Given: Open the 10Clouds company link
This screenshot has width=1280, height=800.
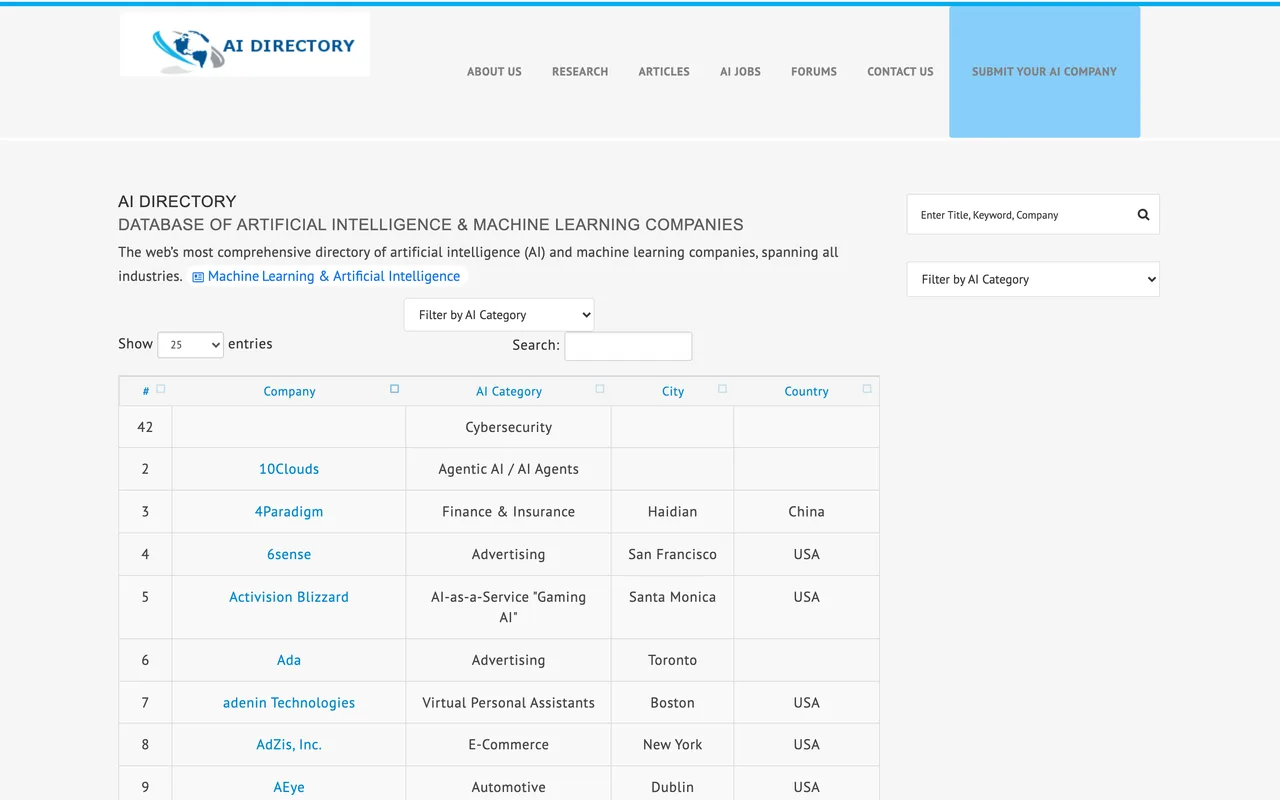Looking at the screenshot, I should tap(289, 469).
